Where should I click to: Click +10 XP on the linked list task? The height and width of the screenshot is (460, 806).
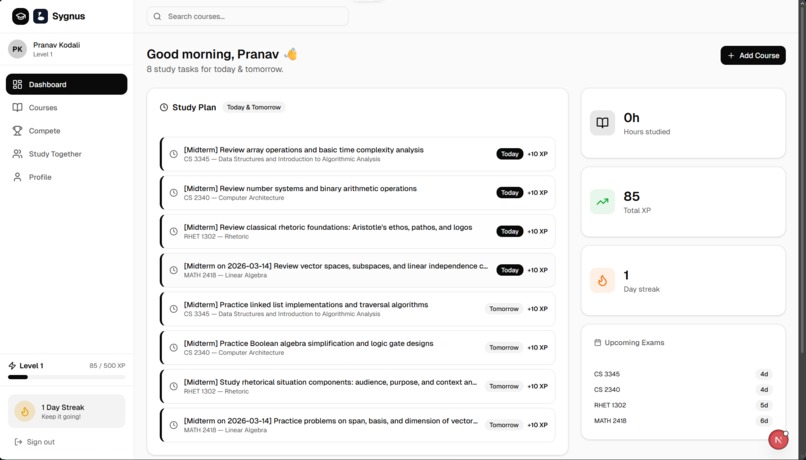[538, 309]
